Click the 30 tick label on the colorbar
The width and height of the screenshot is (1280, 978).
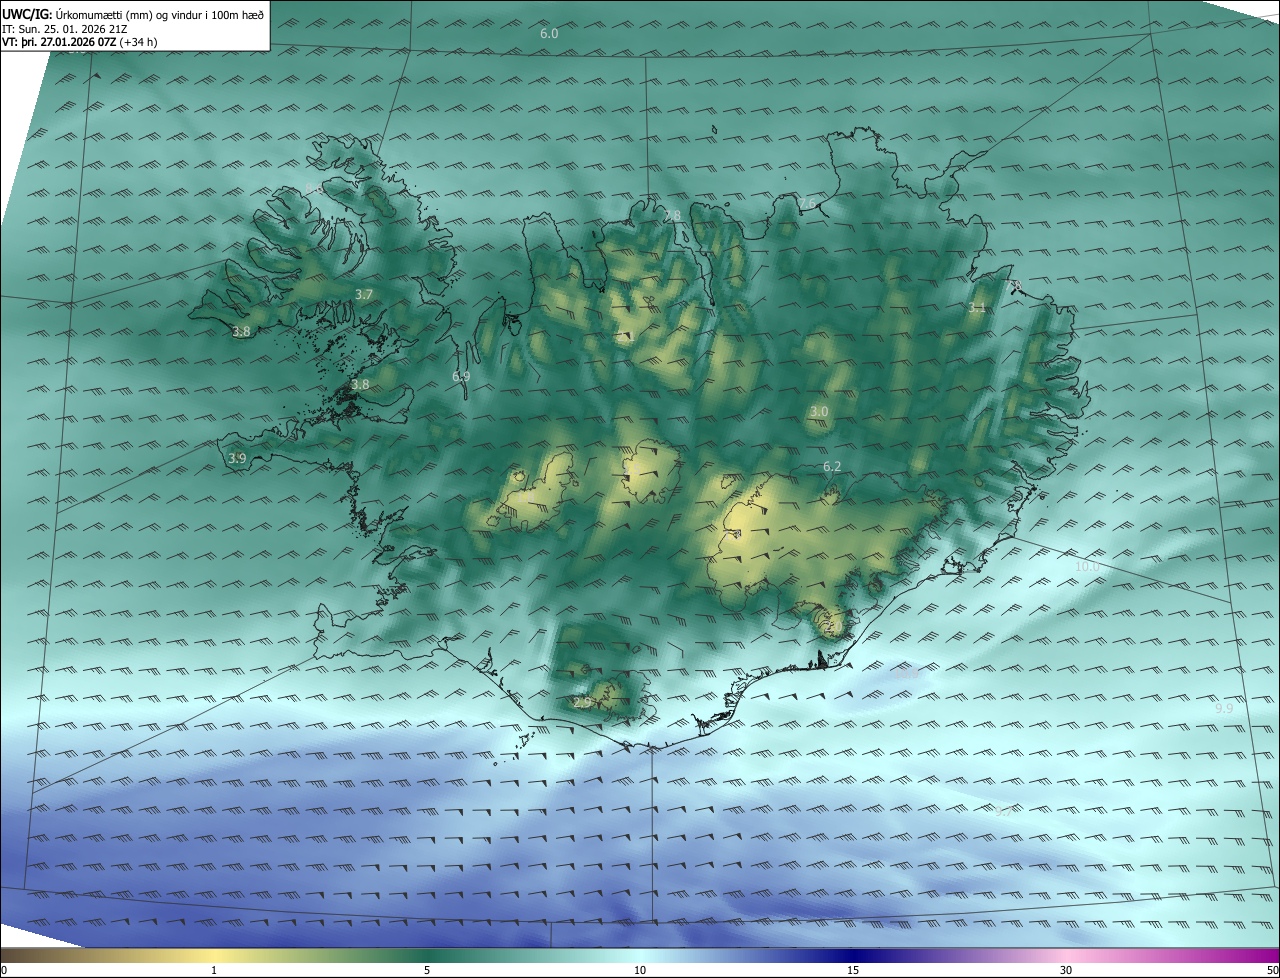(x=1066, y=970)
